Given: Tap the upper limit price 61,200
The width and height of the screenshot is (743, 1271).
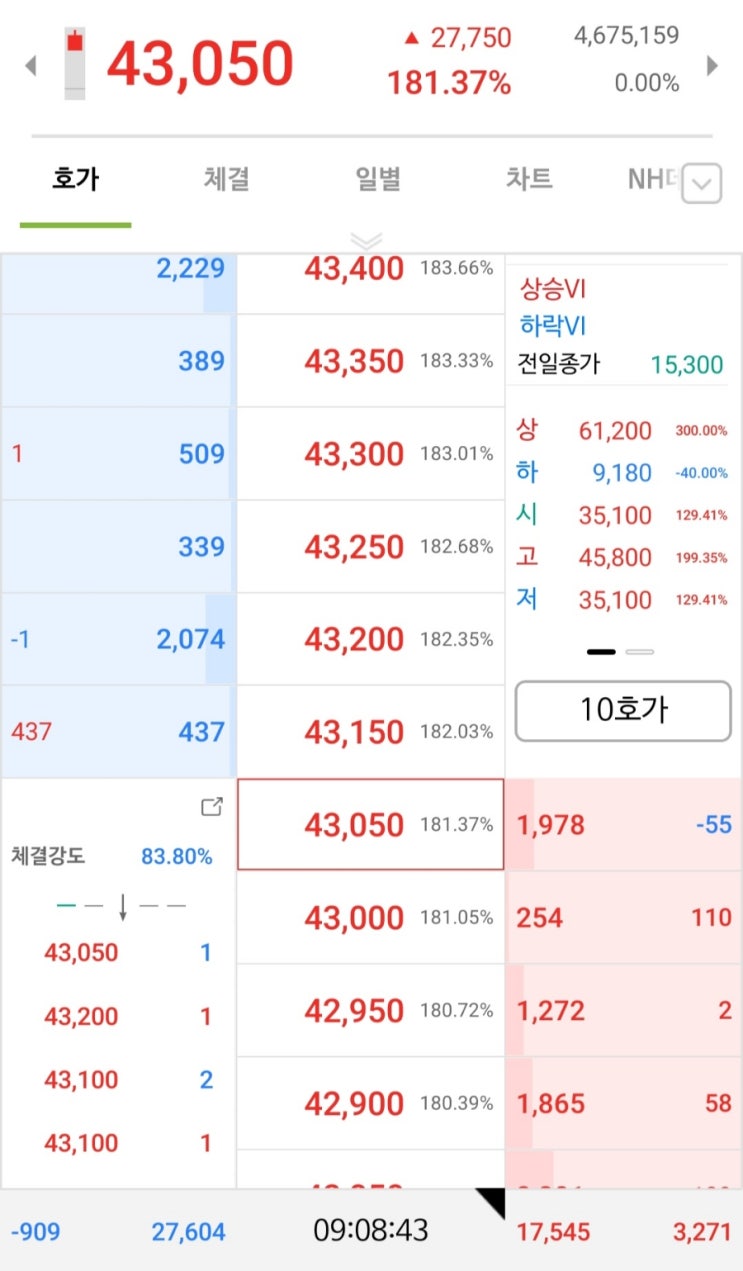Looking at the screenshot, I should 615,431.
